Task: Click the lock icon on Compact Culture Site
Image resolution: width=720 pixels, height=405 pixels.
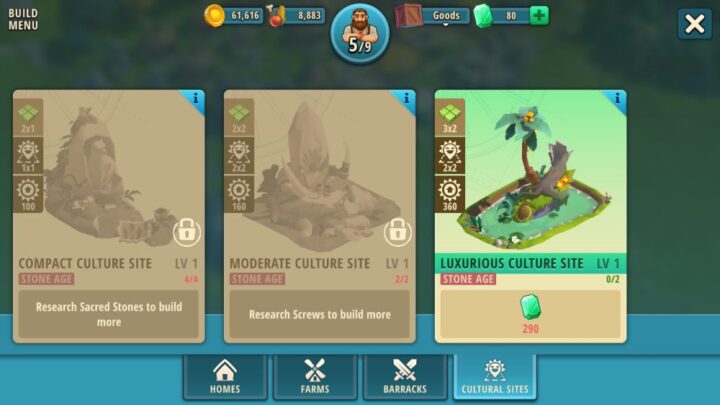Action: coord(186,232)
